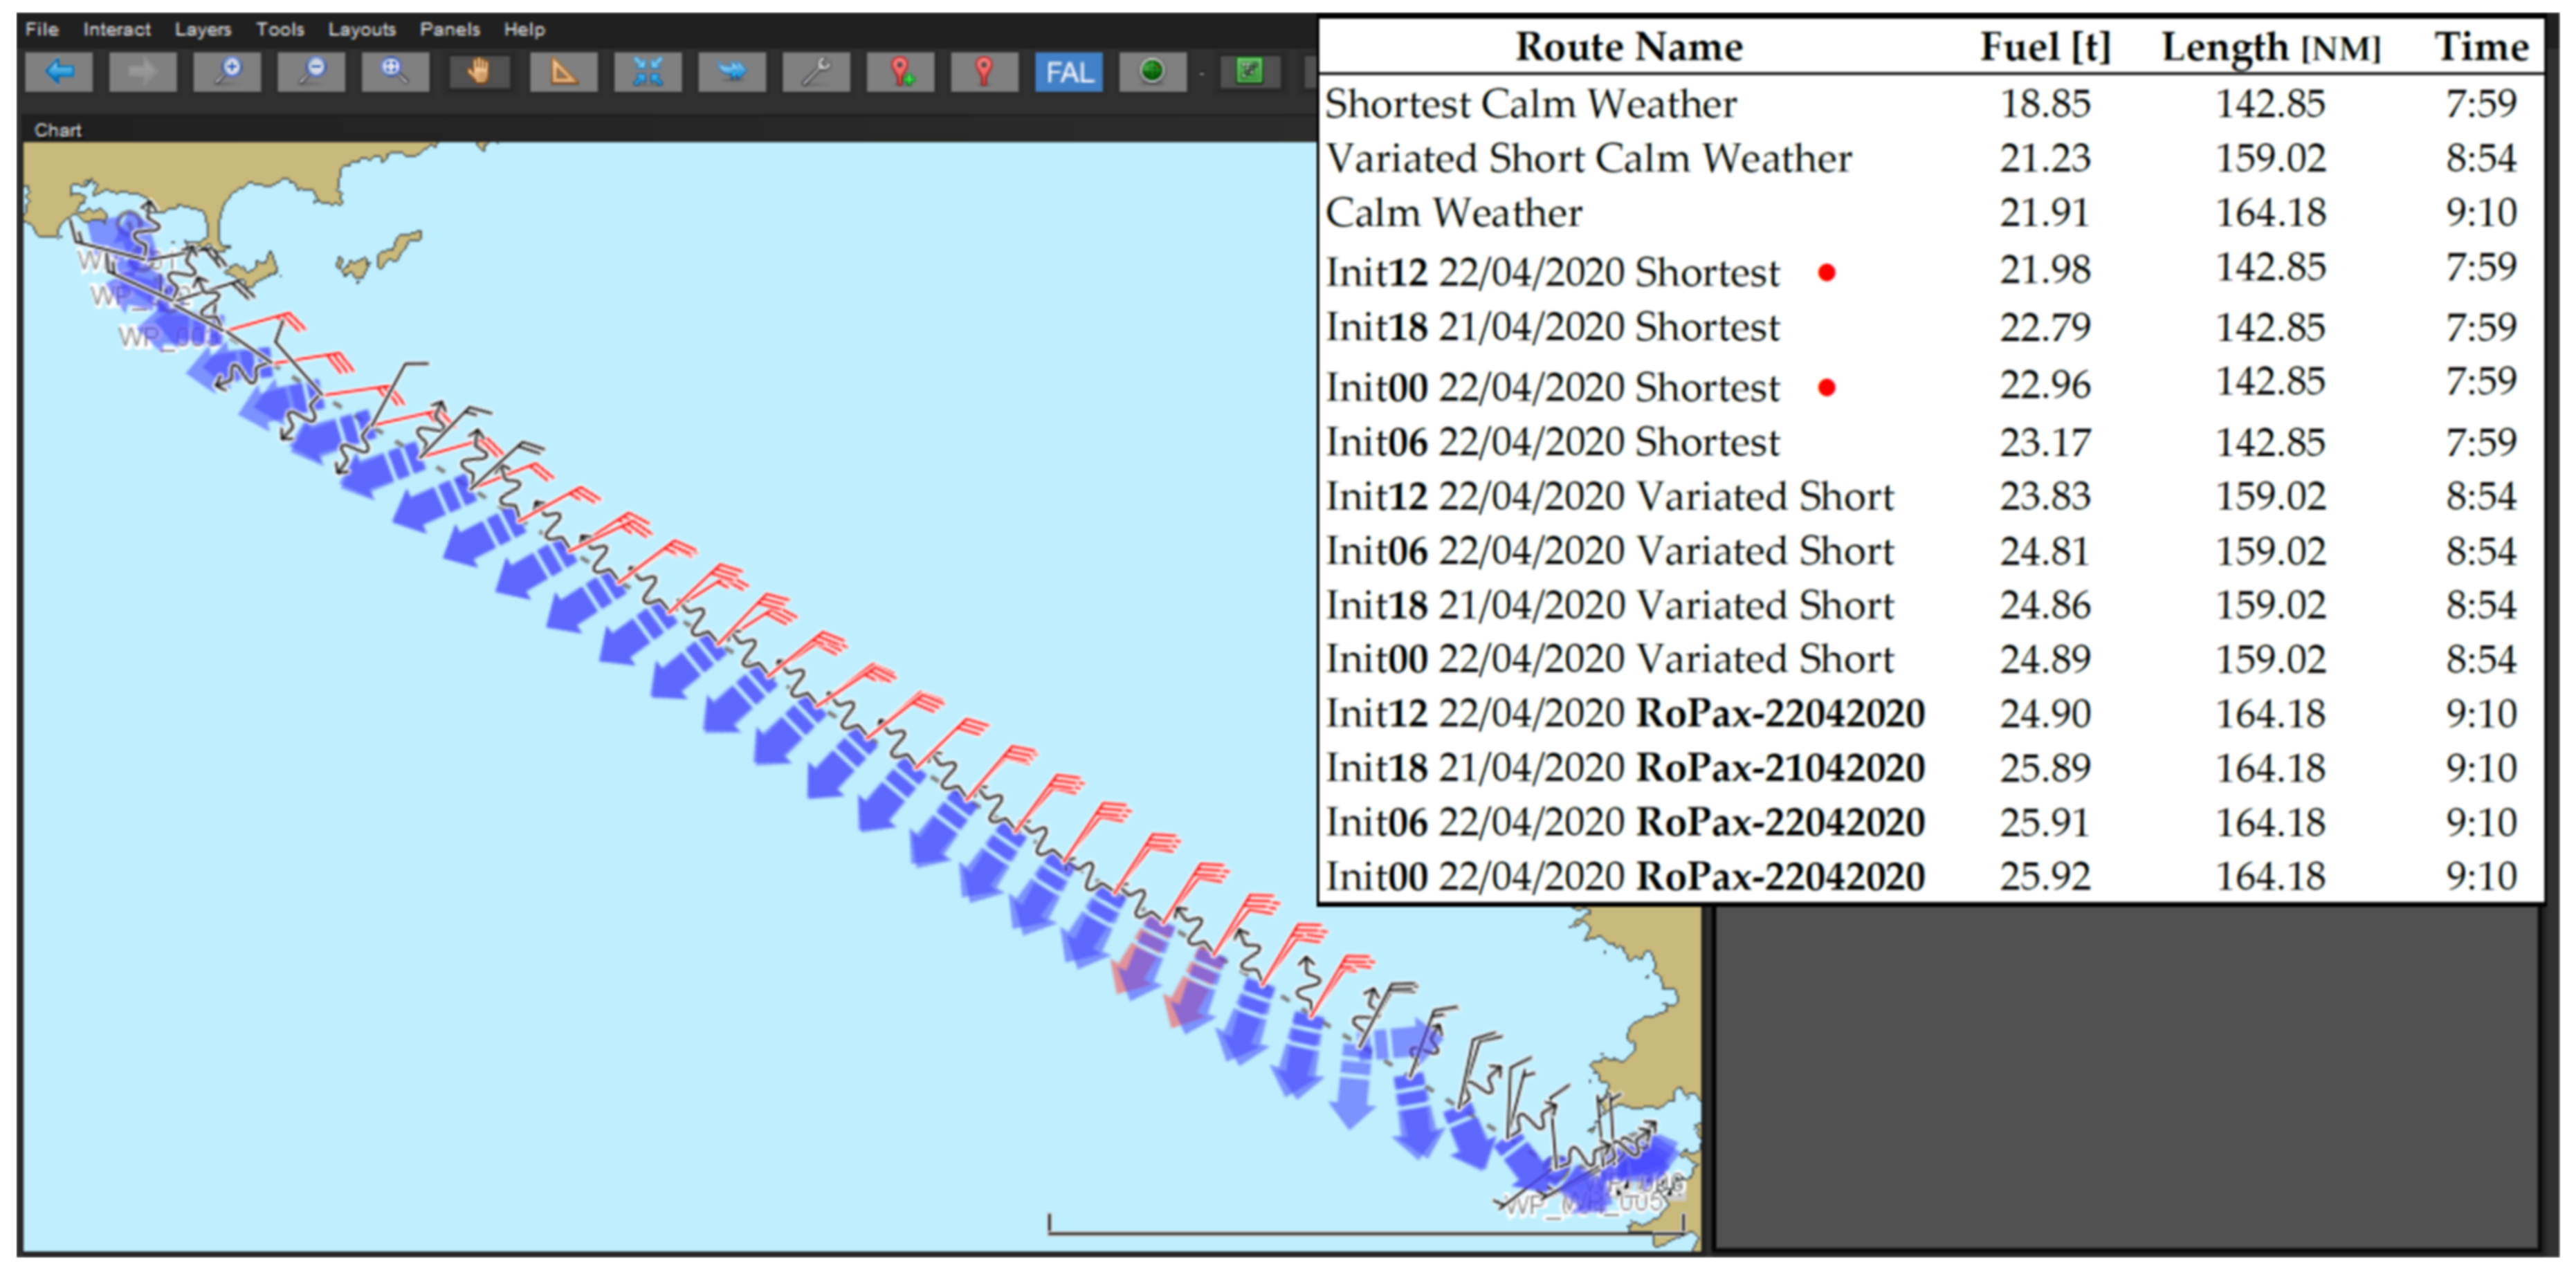Image resolution: width=2576 pixels, height=1270 pixels.
Task: Click the grey forward arrow button
Action: point(143,72)
